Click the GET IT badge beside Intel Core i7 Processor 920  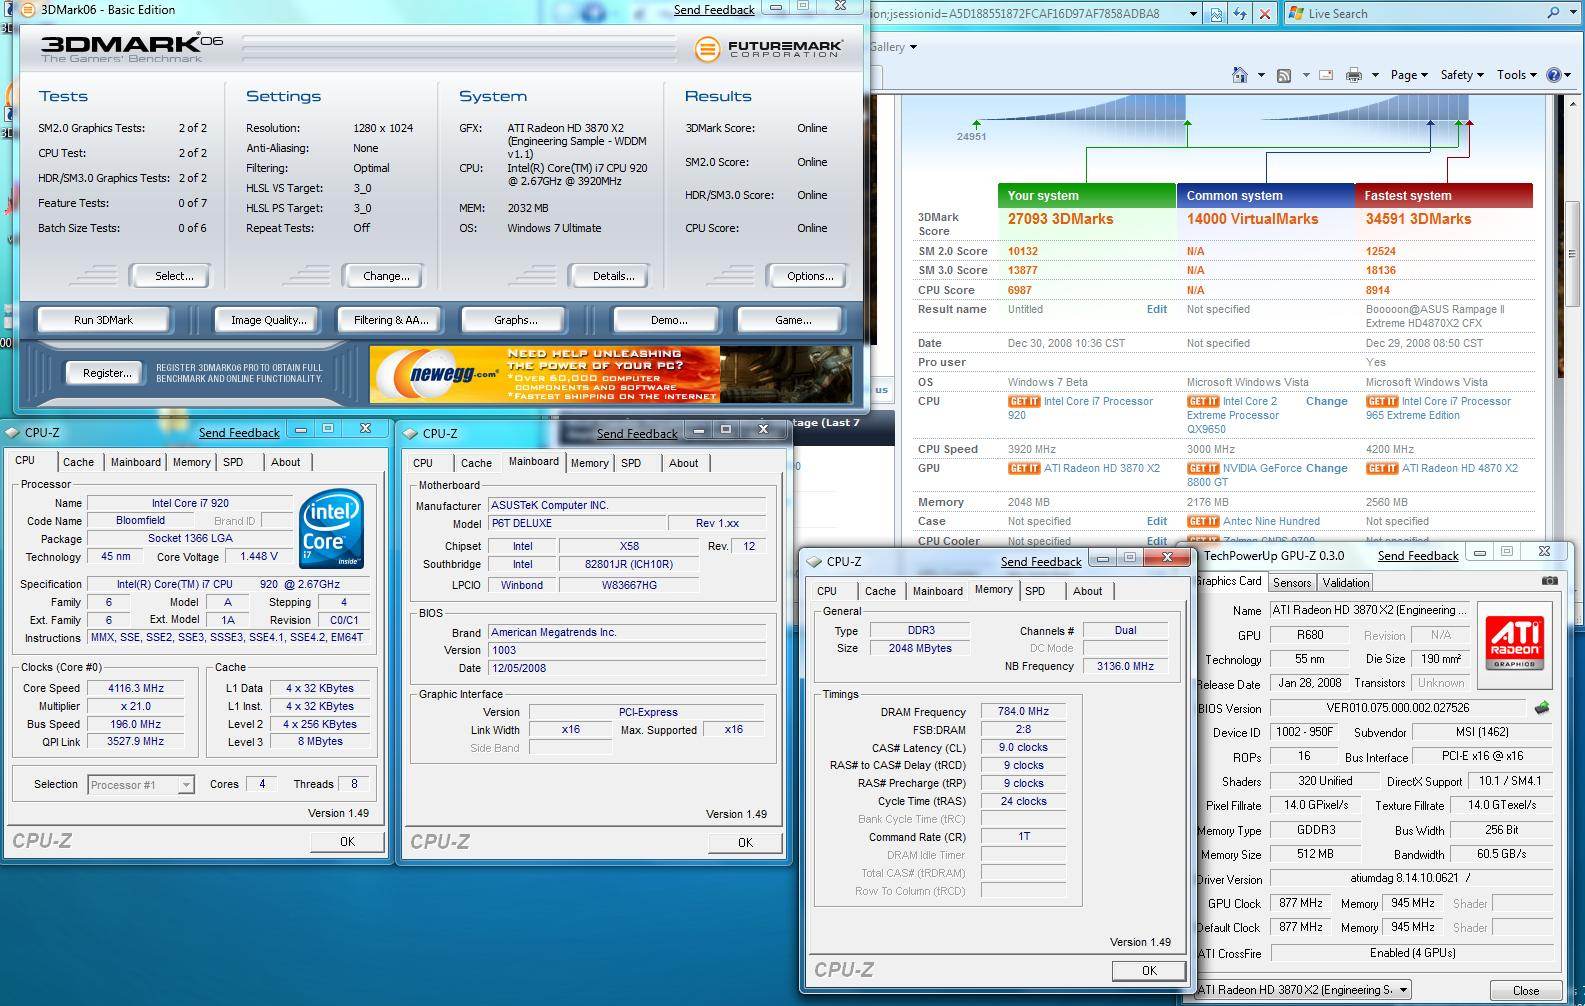click(1024, 401)
